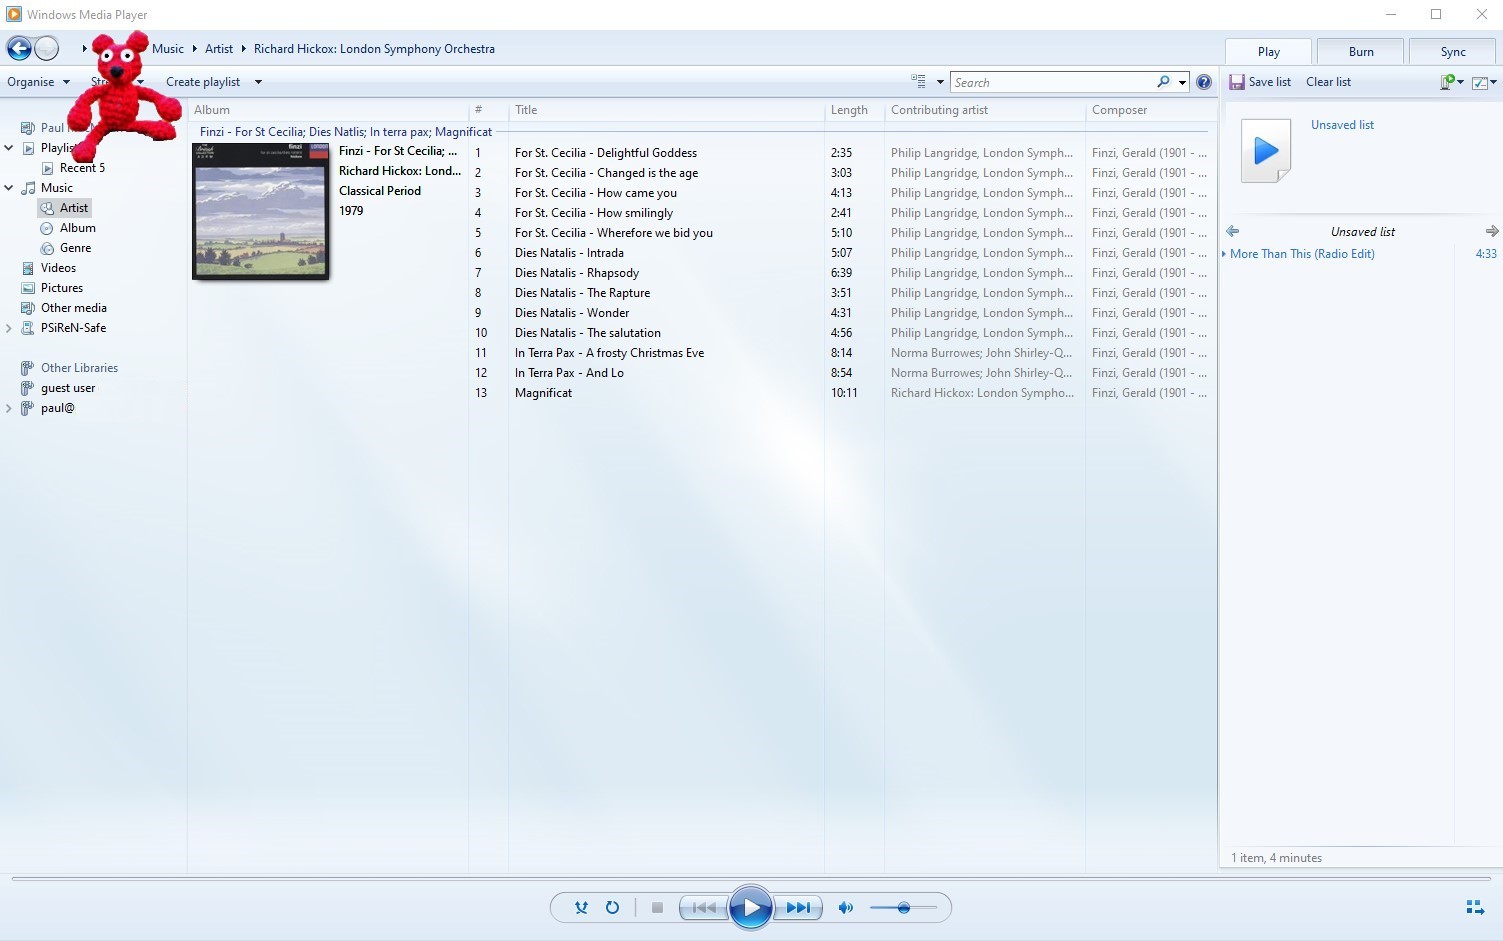Expand the PSiReN-Safe tree node
The image size is (1503, 941).
pos(9,328)
